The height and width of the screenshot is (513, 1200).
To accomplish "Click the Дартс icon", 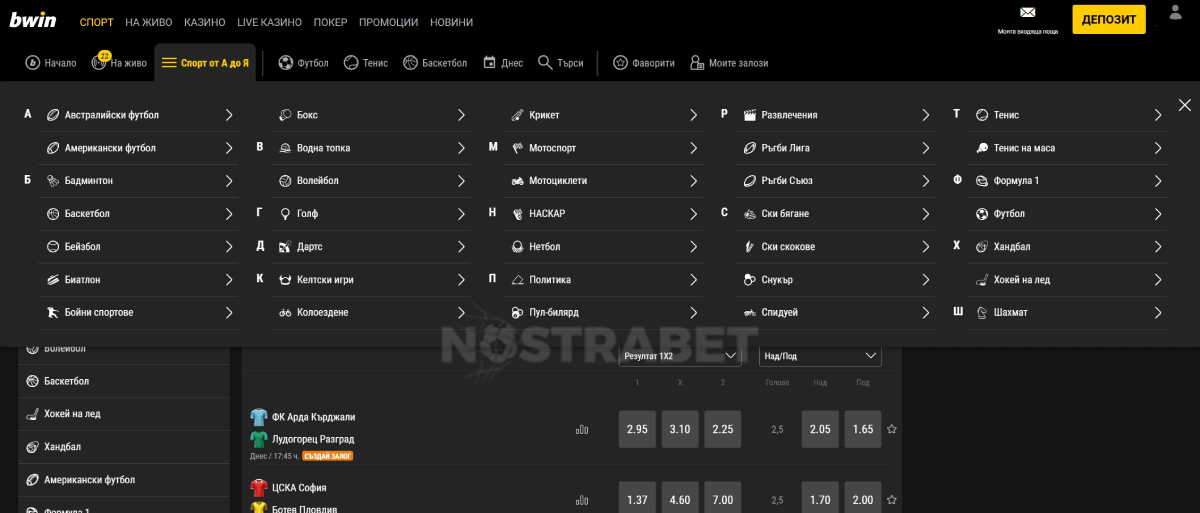I will point(285,247).
